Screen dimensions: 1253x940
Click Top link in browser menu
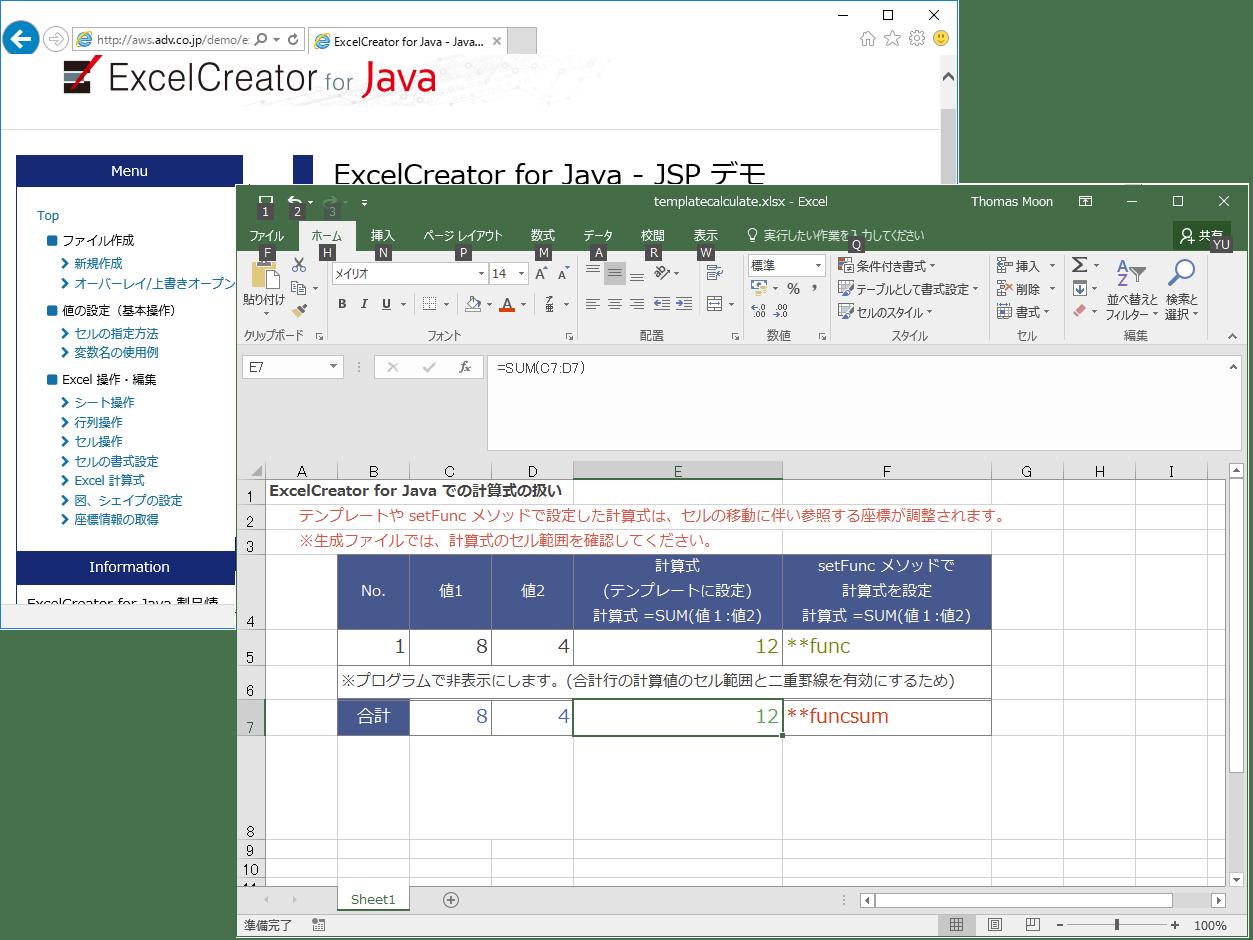[x=48, y=215]
